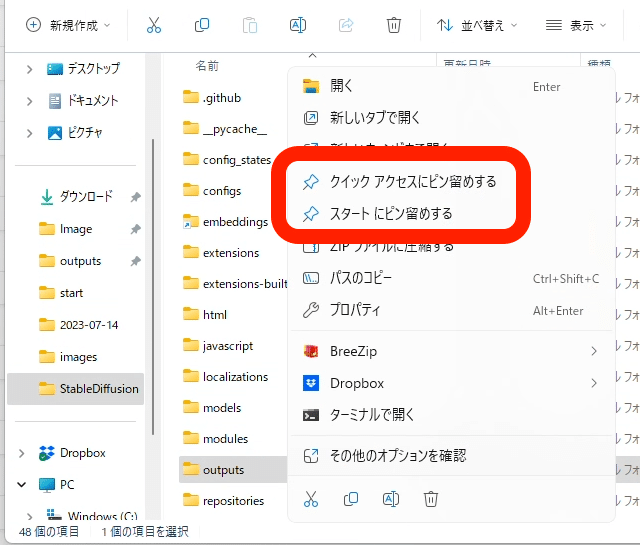Click the navigation pane scrollbar

pyautogui.click(x=153, y=287)
